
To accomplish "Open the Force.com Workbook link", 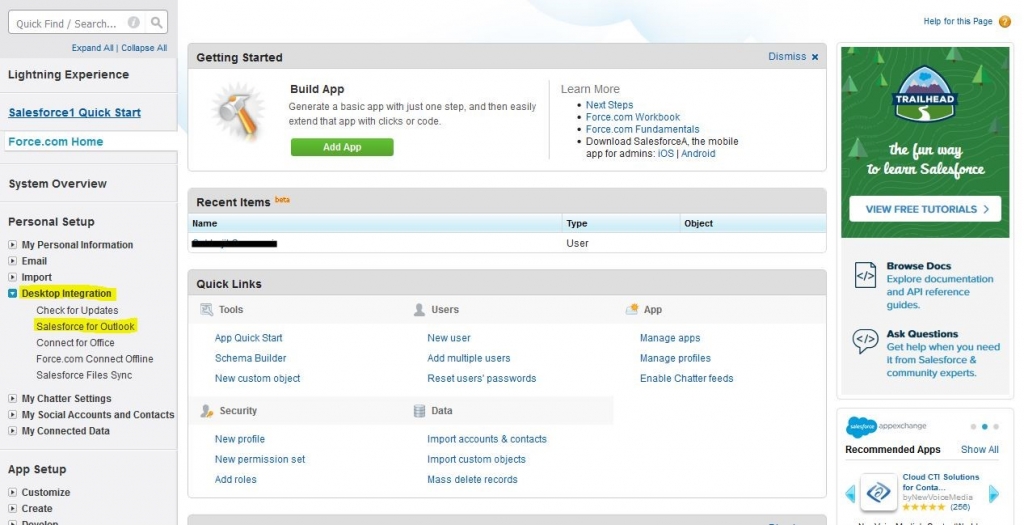I will pos(633,117).
